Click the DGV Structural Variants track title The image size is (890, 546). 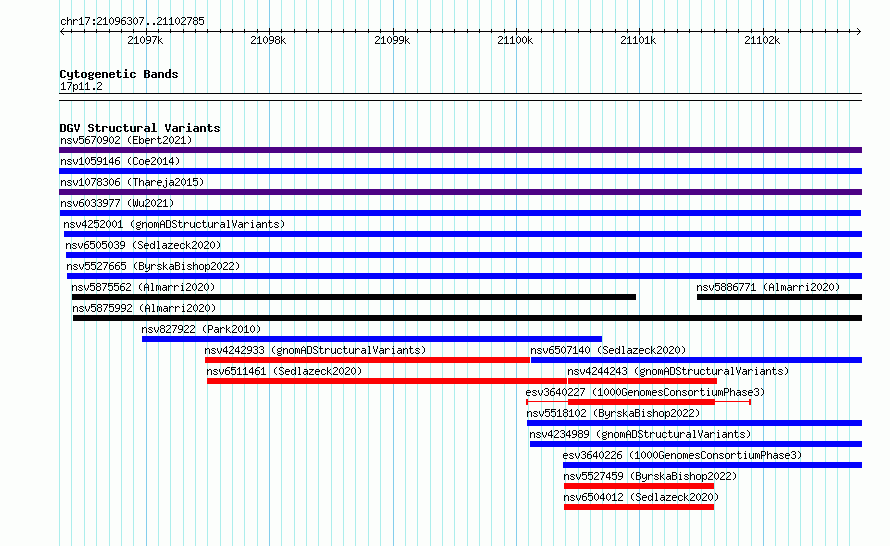(140, 128)
